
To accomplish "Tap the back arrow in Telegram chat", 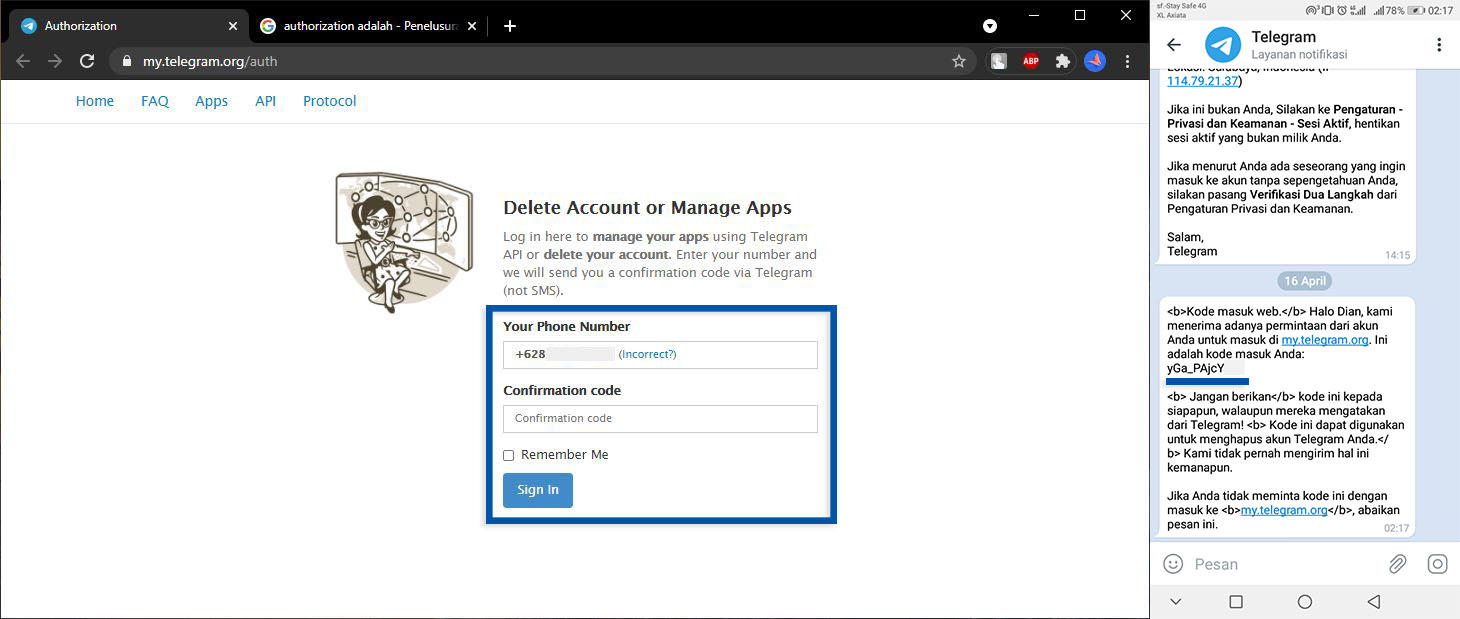I will click(1173, 44).
